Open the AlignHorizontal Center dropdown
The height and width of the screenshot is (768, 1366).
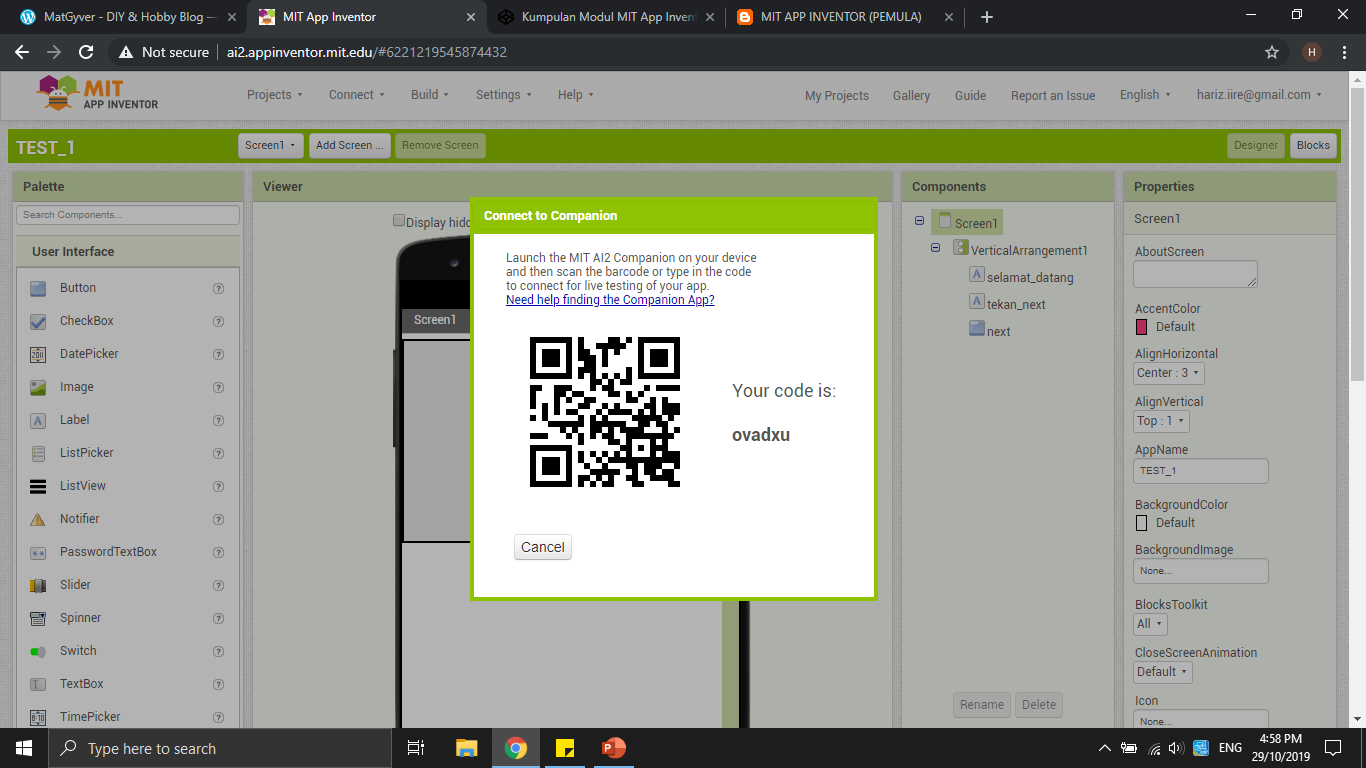(1169, 373)
